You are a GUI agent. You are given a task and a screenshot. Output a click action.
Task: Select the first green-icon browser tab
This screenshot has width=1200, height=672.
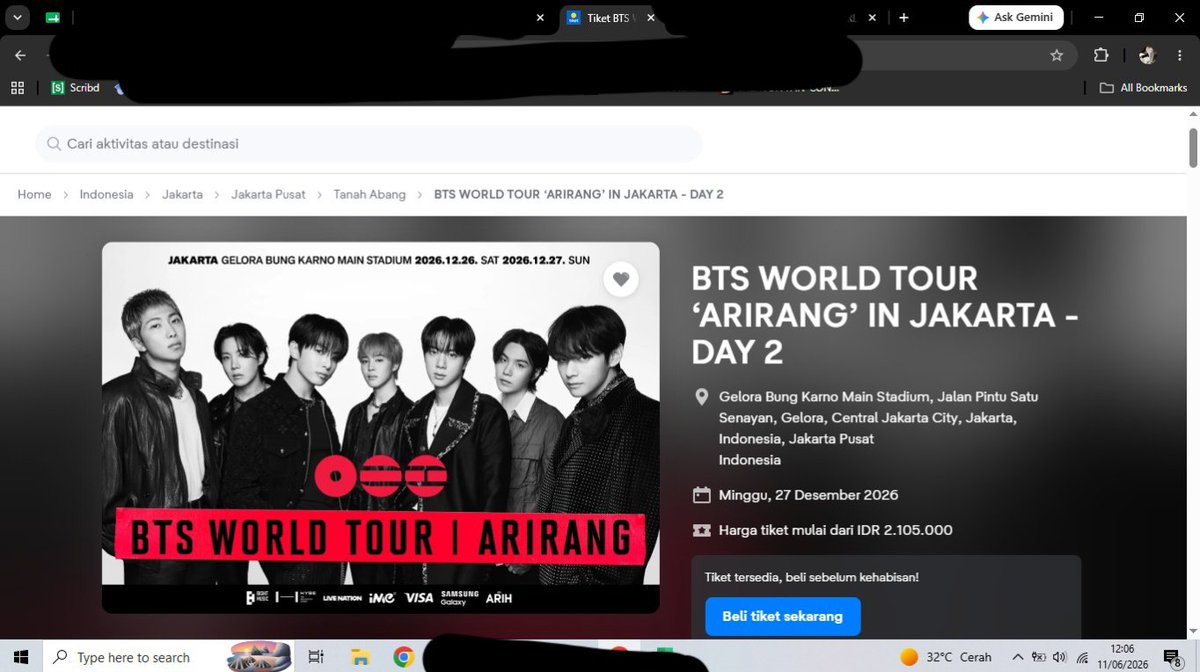[53, 17]
